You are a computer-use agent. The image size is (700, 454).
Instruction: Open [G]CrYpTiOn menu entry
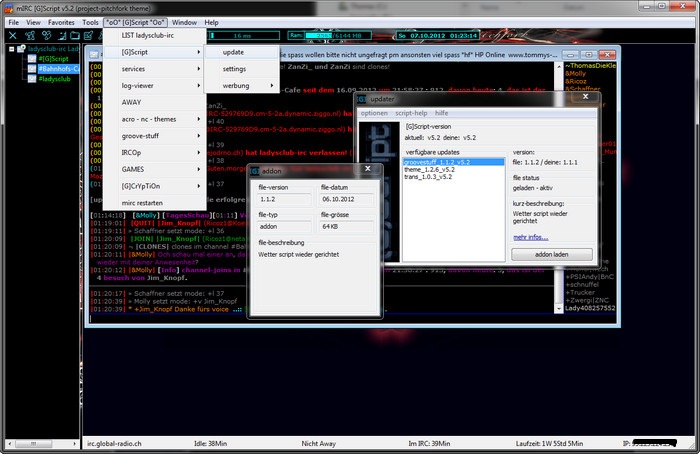(154, 186)
